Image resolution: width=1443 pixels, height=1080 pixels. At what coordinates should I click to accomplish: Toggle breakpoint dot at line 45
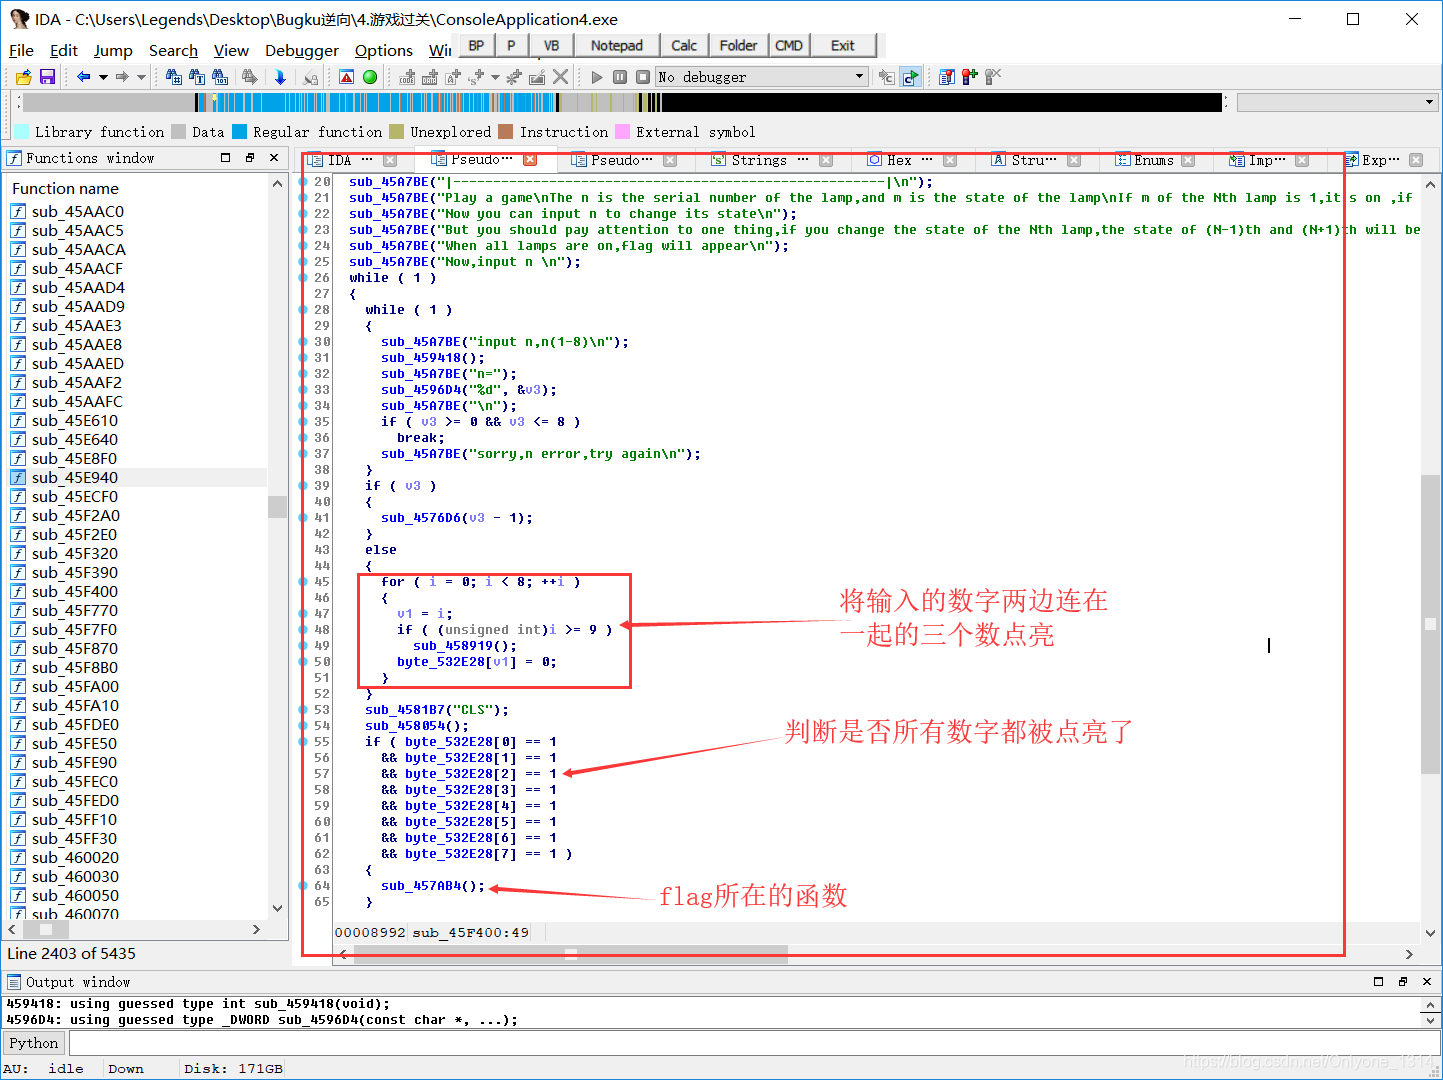click(x=304, y=582)
